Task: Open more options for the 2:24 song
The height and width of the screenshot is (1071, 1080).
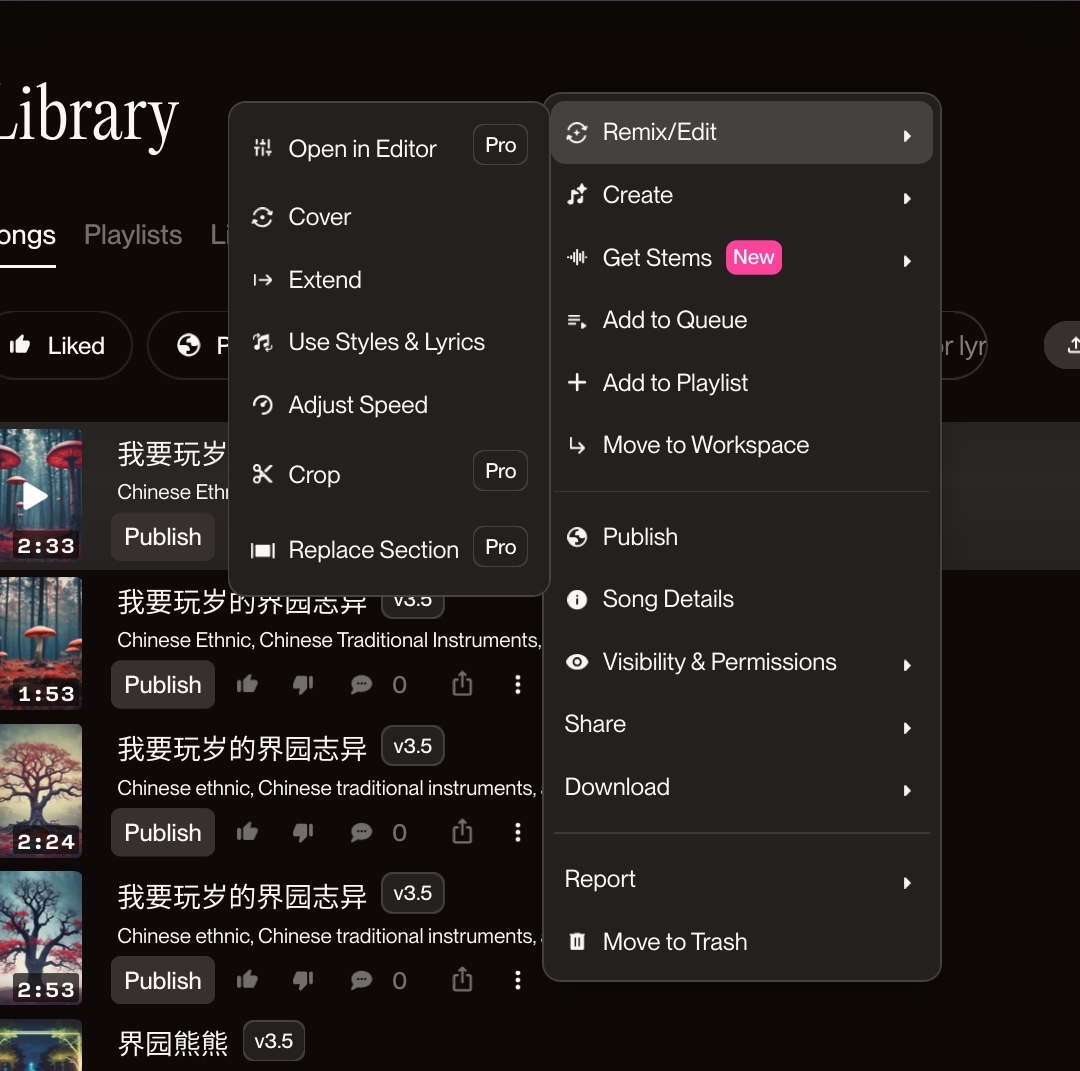Action: click(x=518, y=833)
